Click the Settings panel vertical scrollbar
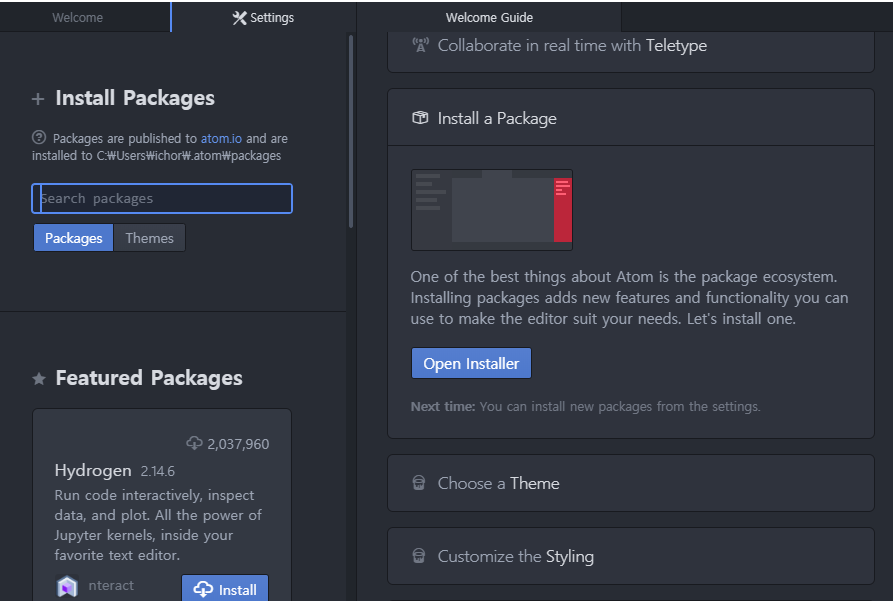893x601 pixels. [351, 132]
